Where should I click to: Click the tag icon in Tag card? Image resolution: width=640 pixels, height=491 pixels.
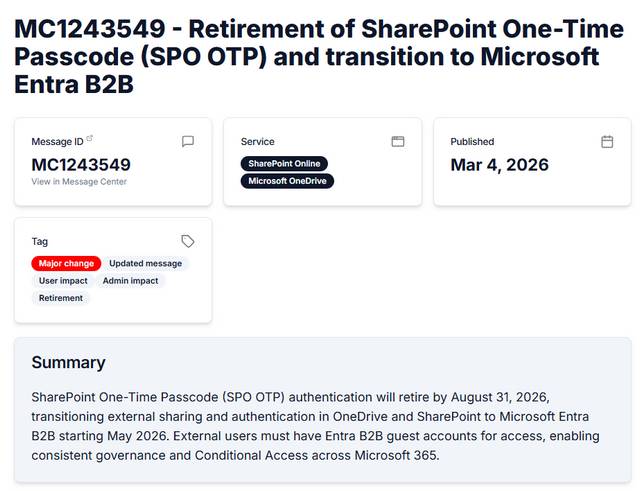188,241
